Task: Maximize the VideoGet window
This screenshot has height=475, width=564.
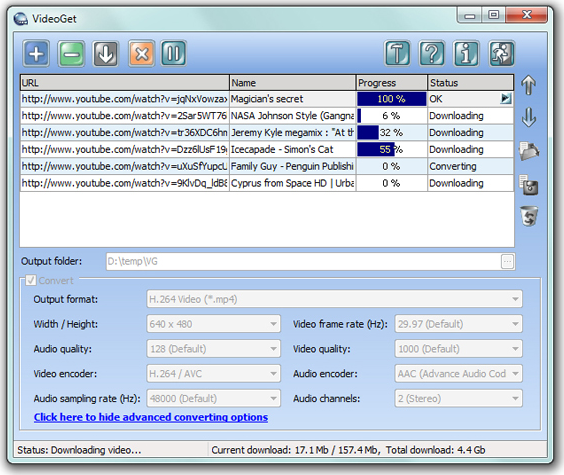Action: pos(494,15)
